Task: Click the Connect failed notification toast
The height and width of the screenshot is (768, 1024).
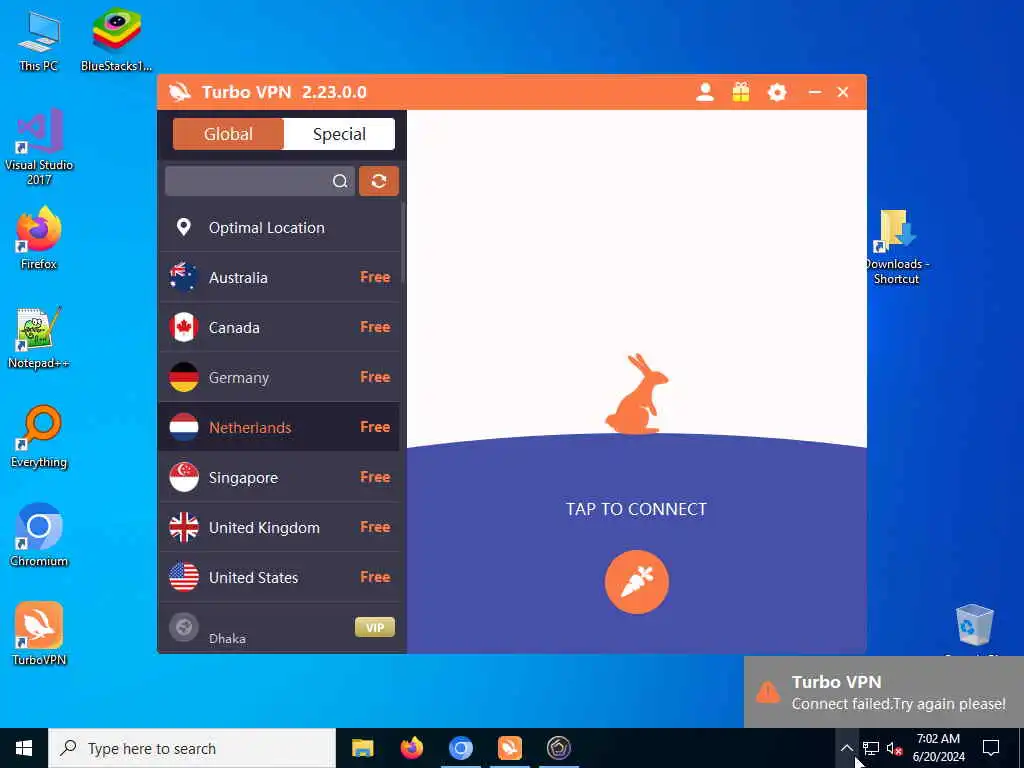Action: 884,692
